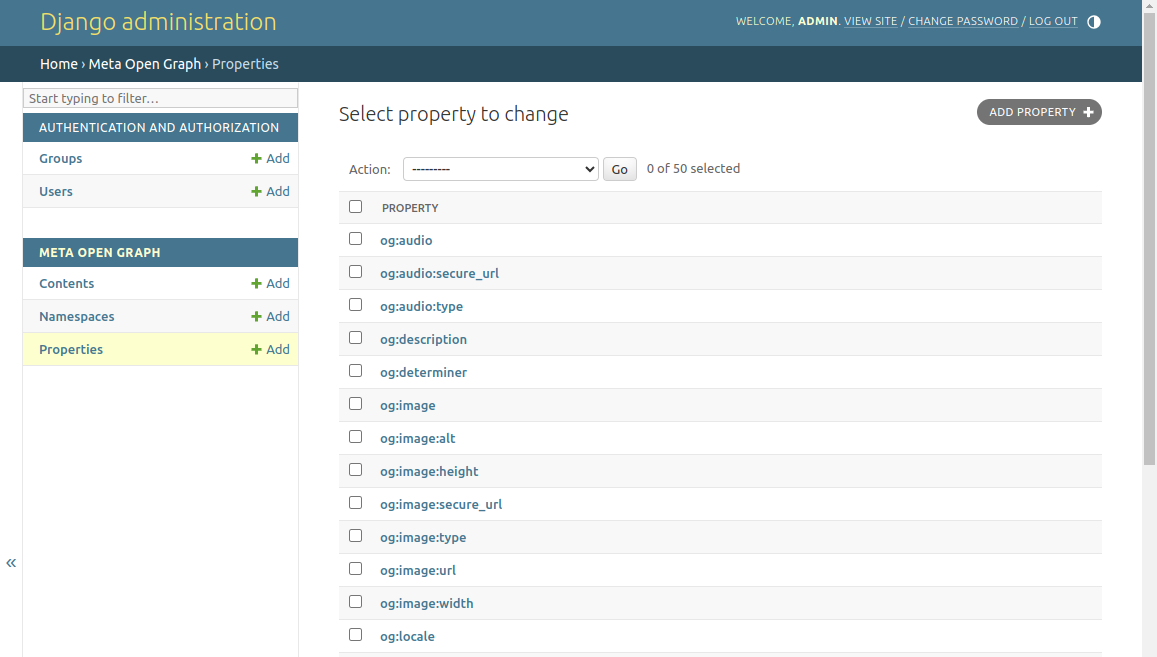Open Home in the breadcrumb
This screenshot has height=657, width=1157.
coord(59,64)
